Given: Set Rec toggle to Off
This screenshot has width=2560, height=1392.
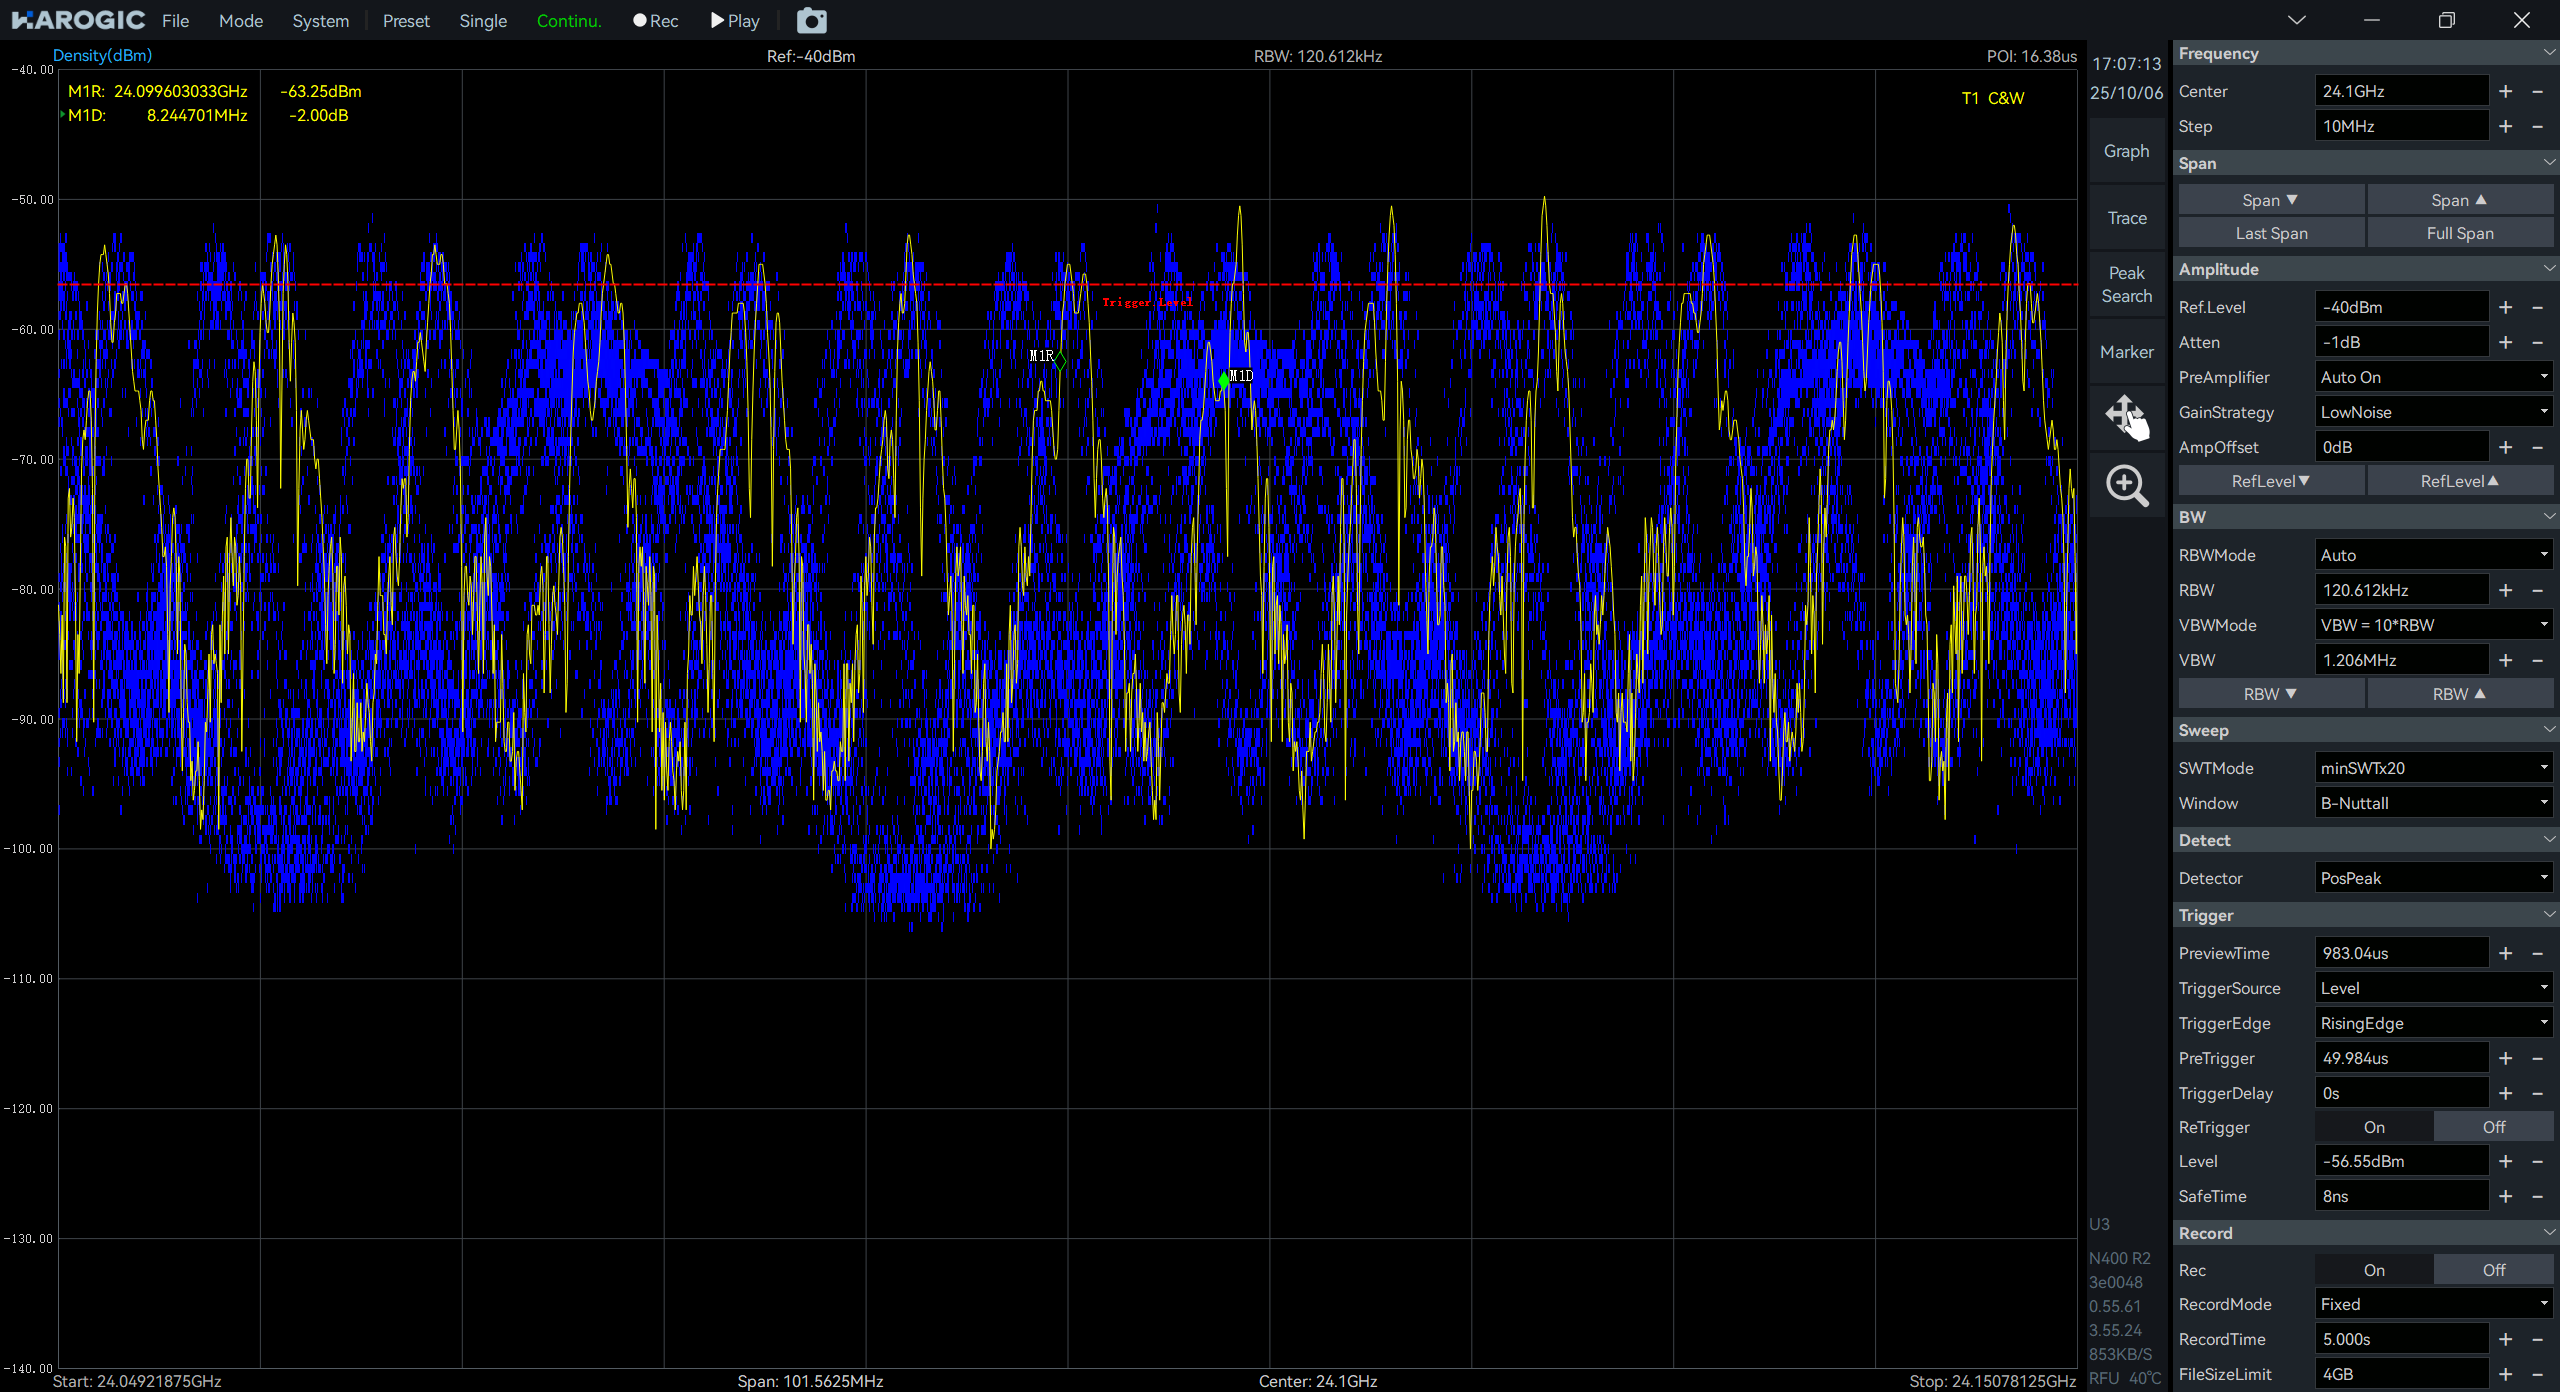Looking at the screenshot, I should click(x=2493, y=1270).
